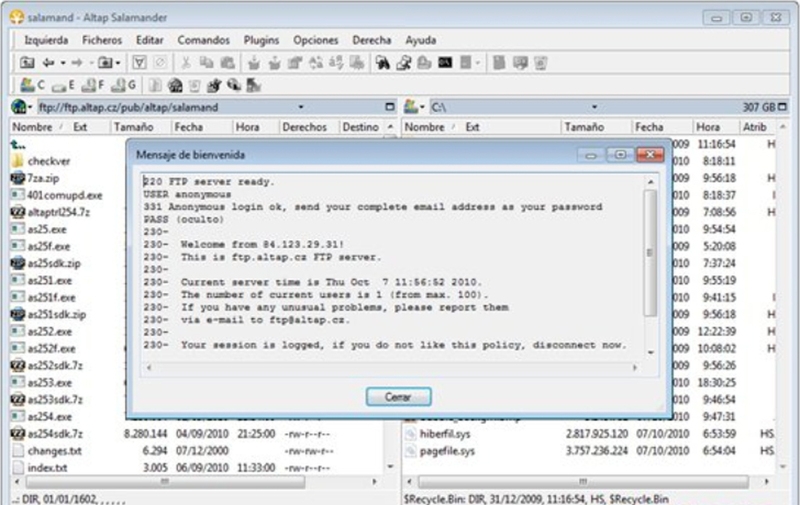This screenshot has height=505, width=800.
Task: Open Editar menu
Action: coord(149,40)
